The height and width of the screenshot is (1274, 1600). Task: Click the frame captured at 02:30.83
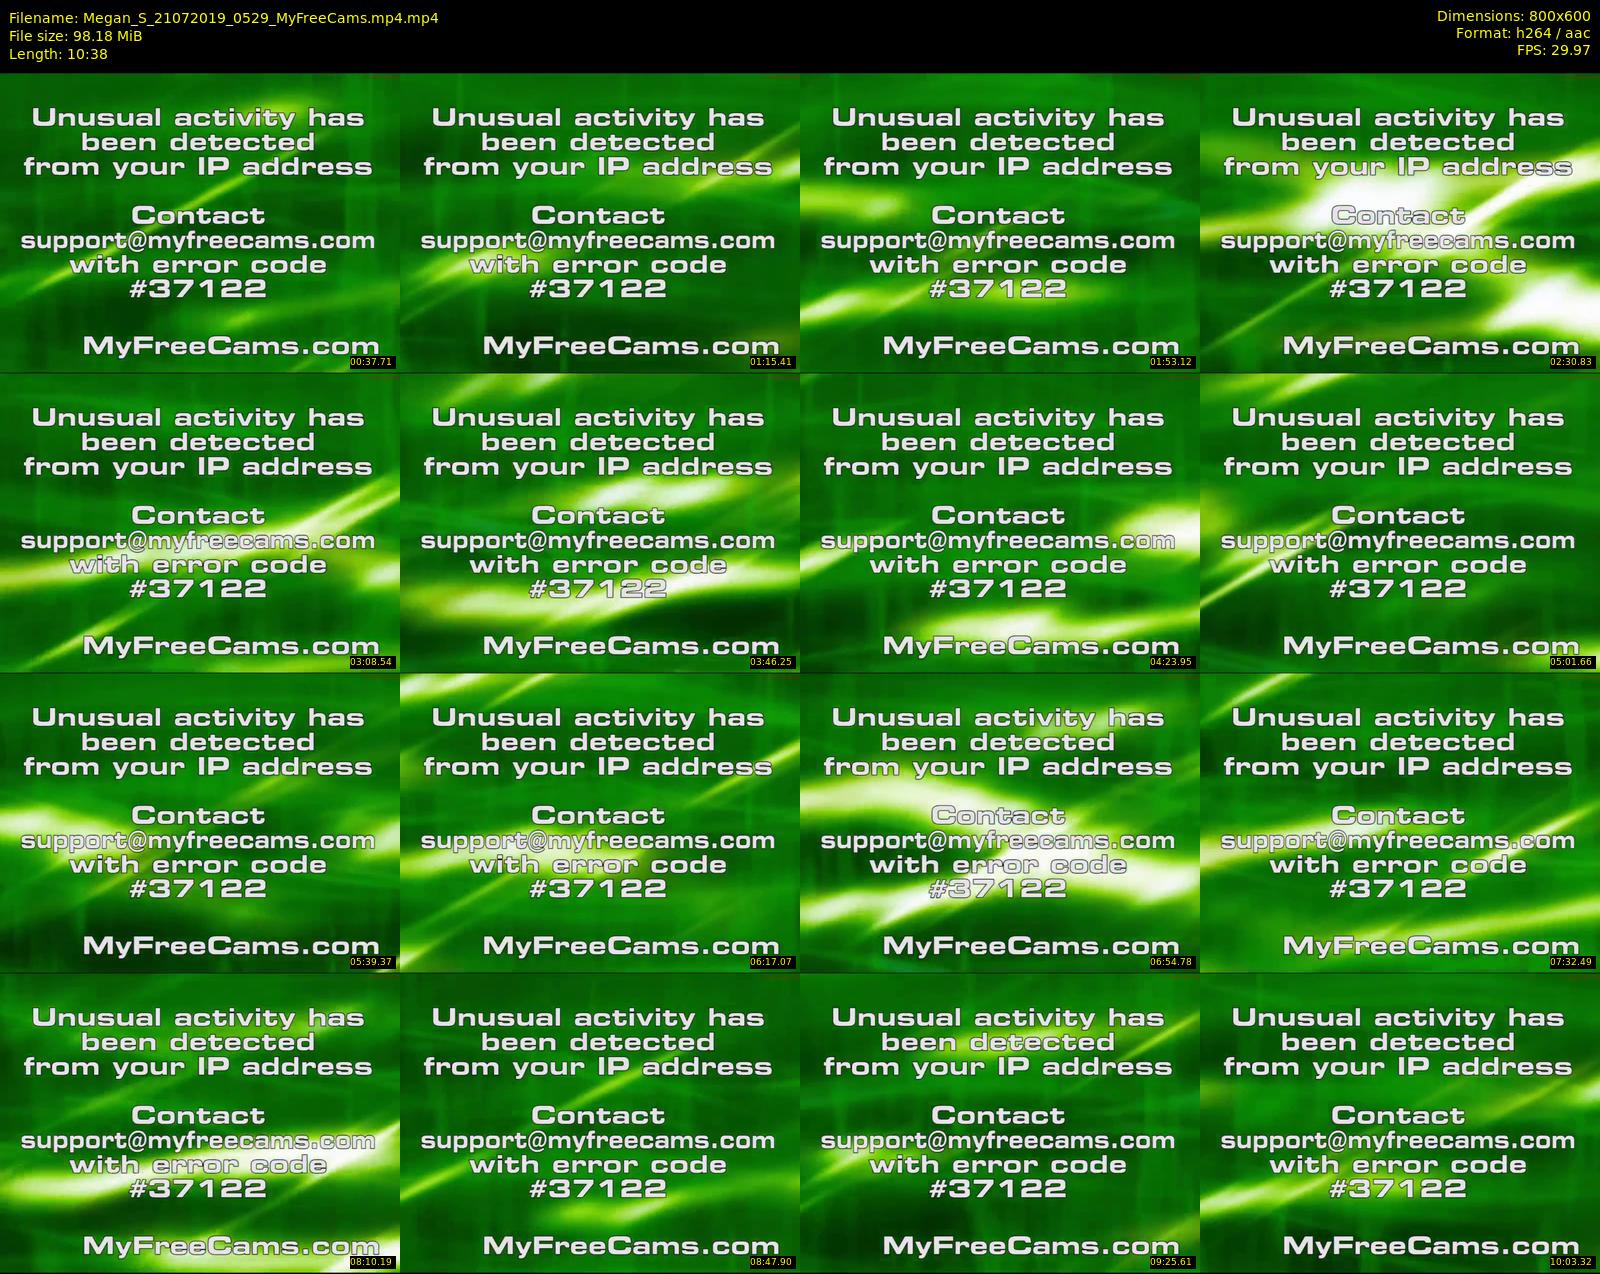[1400, 222]
